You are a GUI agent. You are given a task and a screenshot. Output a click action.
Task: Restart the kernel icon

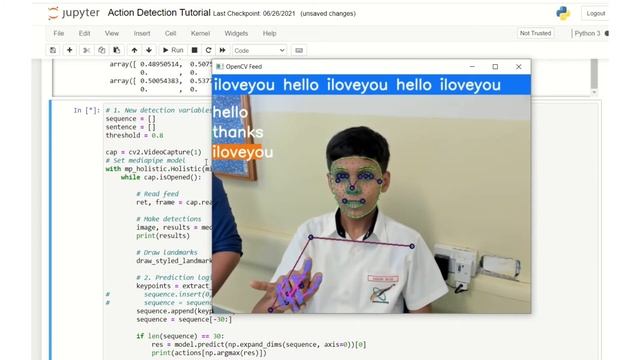208,50
